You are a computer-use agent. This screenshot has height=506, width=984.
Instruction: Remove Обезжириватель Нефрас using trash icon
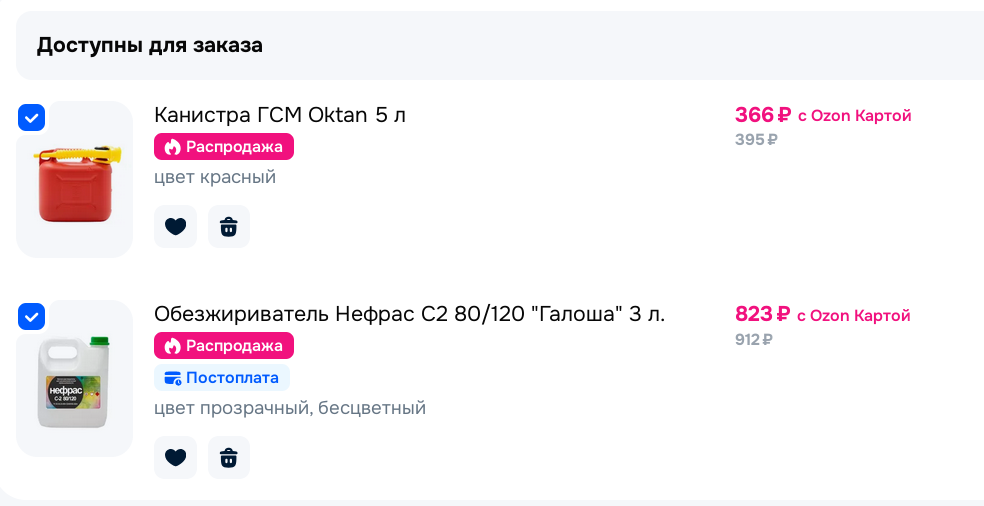(x=229, y=458)
